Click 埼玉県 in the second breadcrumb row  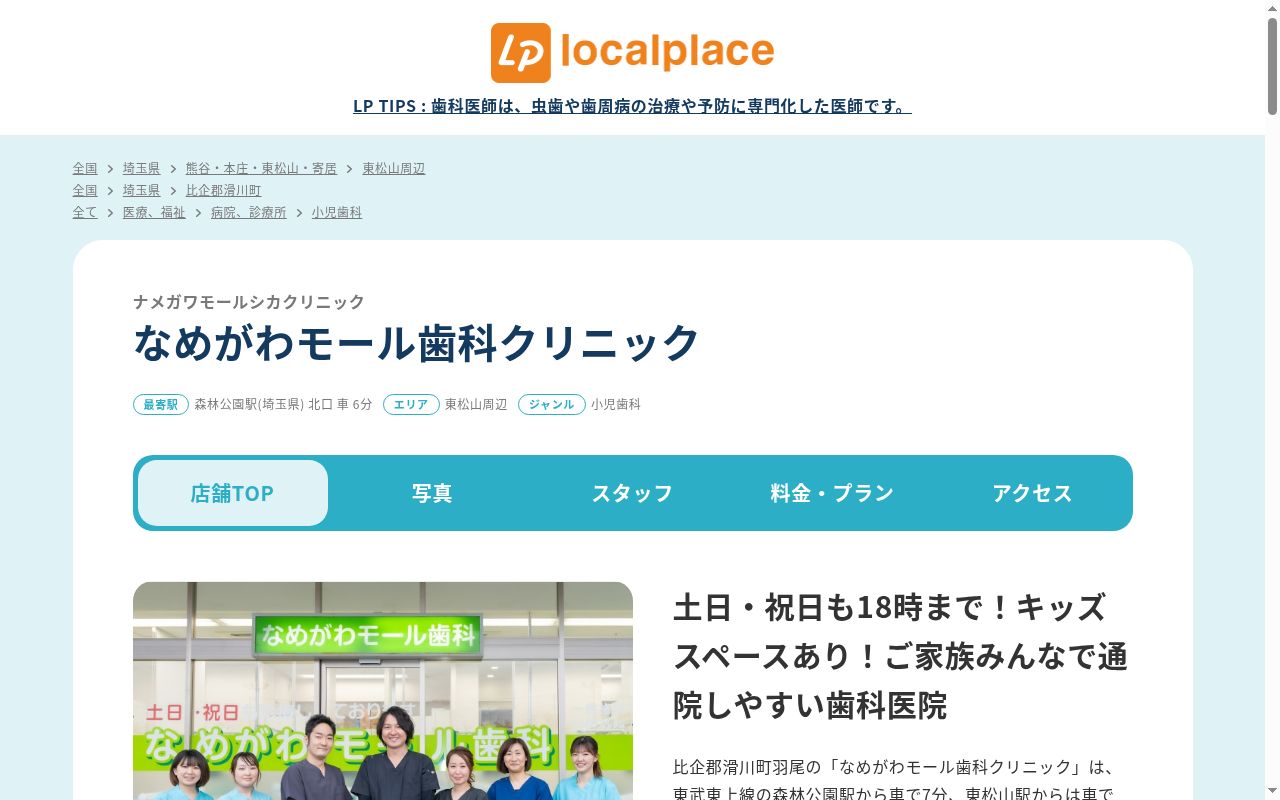141,190
